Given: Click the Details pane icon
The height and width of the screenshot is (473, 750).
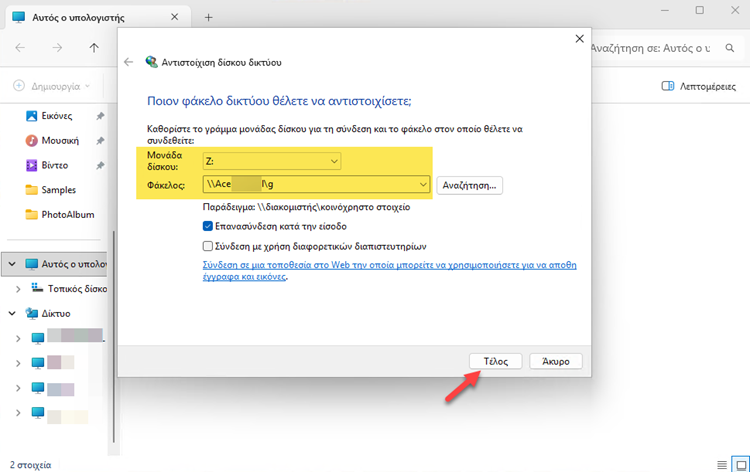Looking at the screenshot, I should 669,87.
